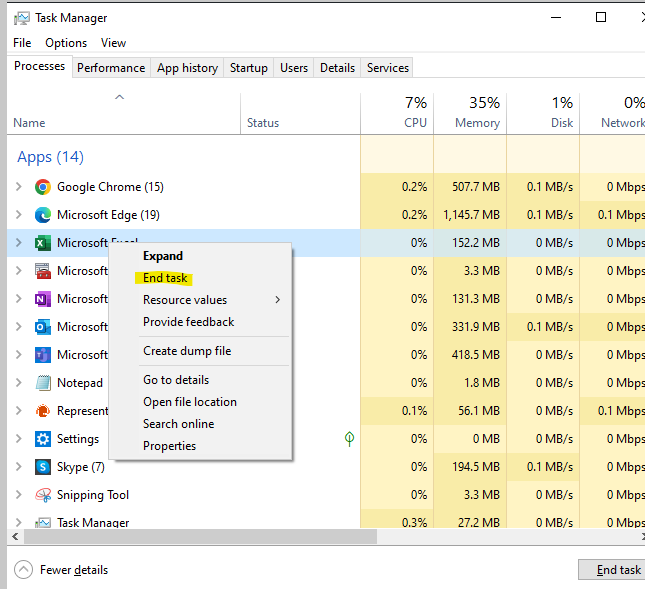Switch to the Startup tab
The width and height of the screenshot is (645, 589).
pyautogui.click(x=249, y=68)
